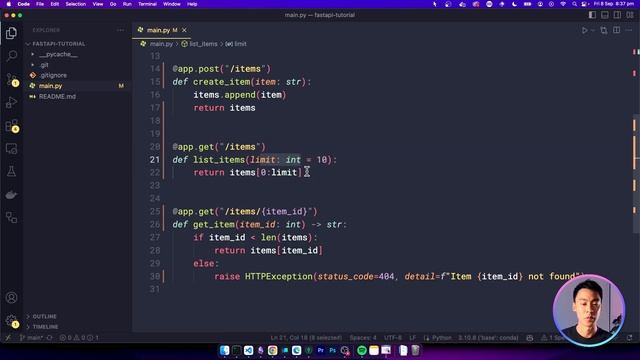Expand the TIMELINE section
The width and height of the screenshot is (640, 360).
point(45,327)
